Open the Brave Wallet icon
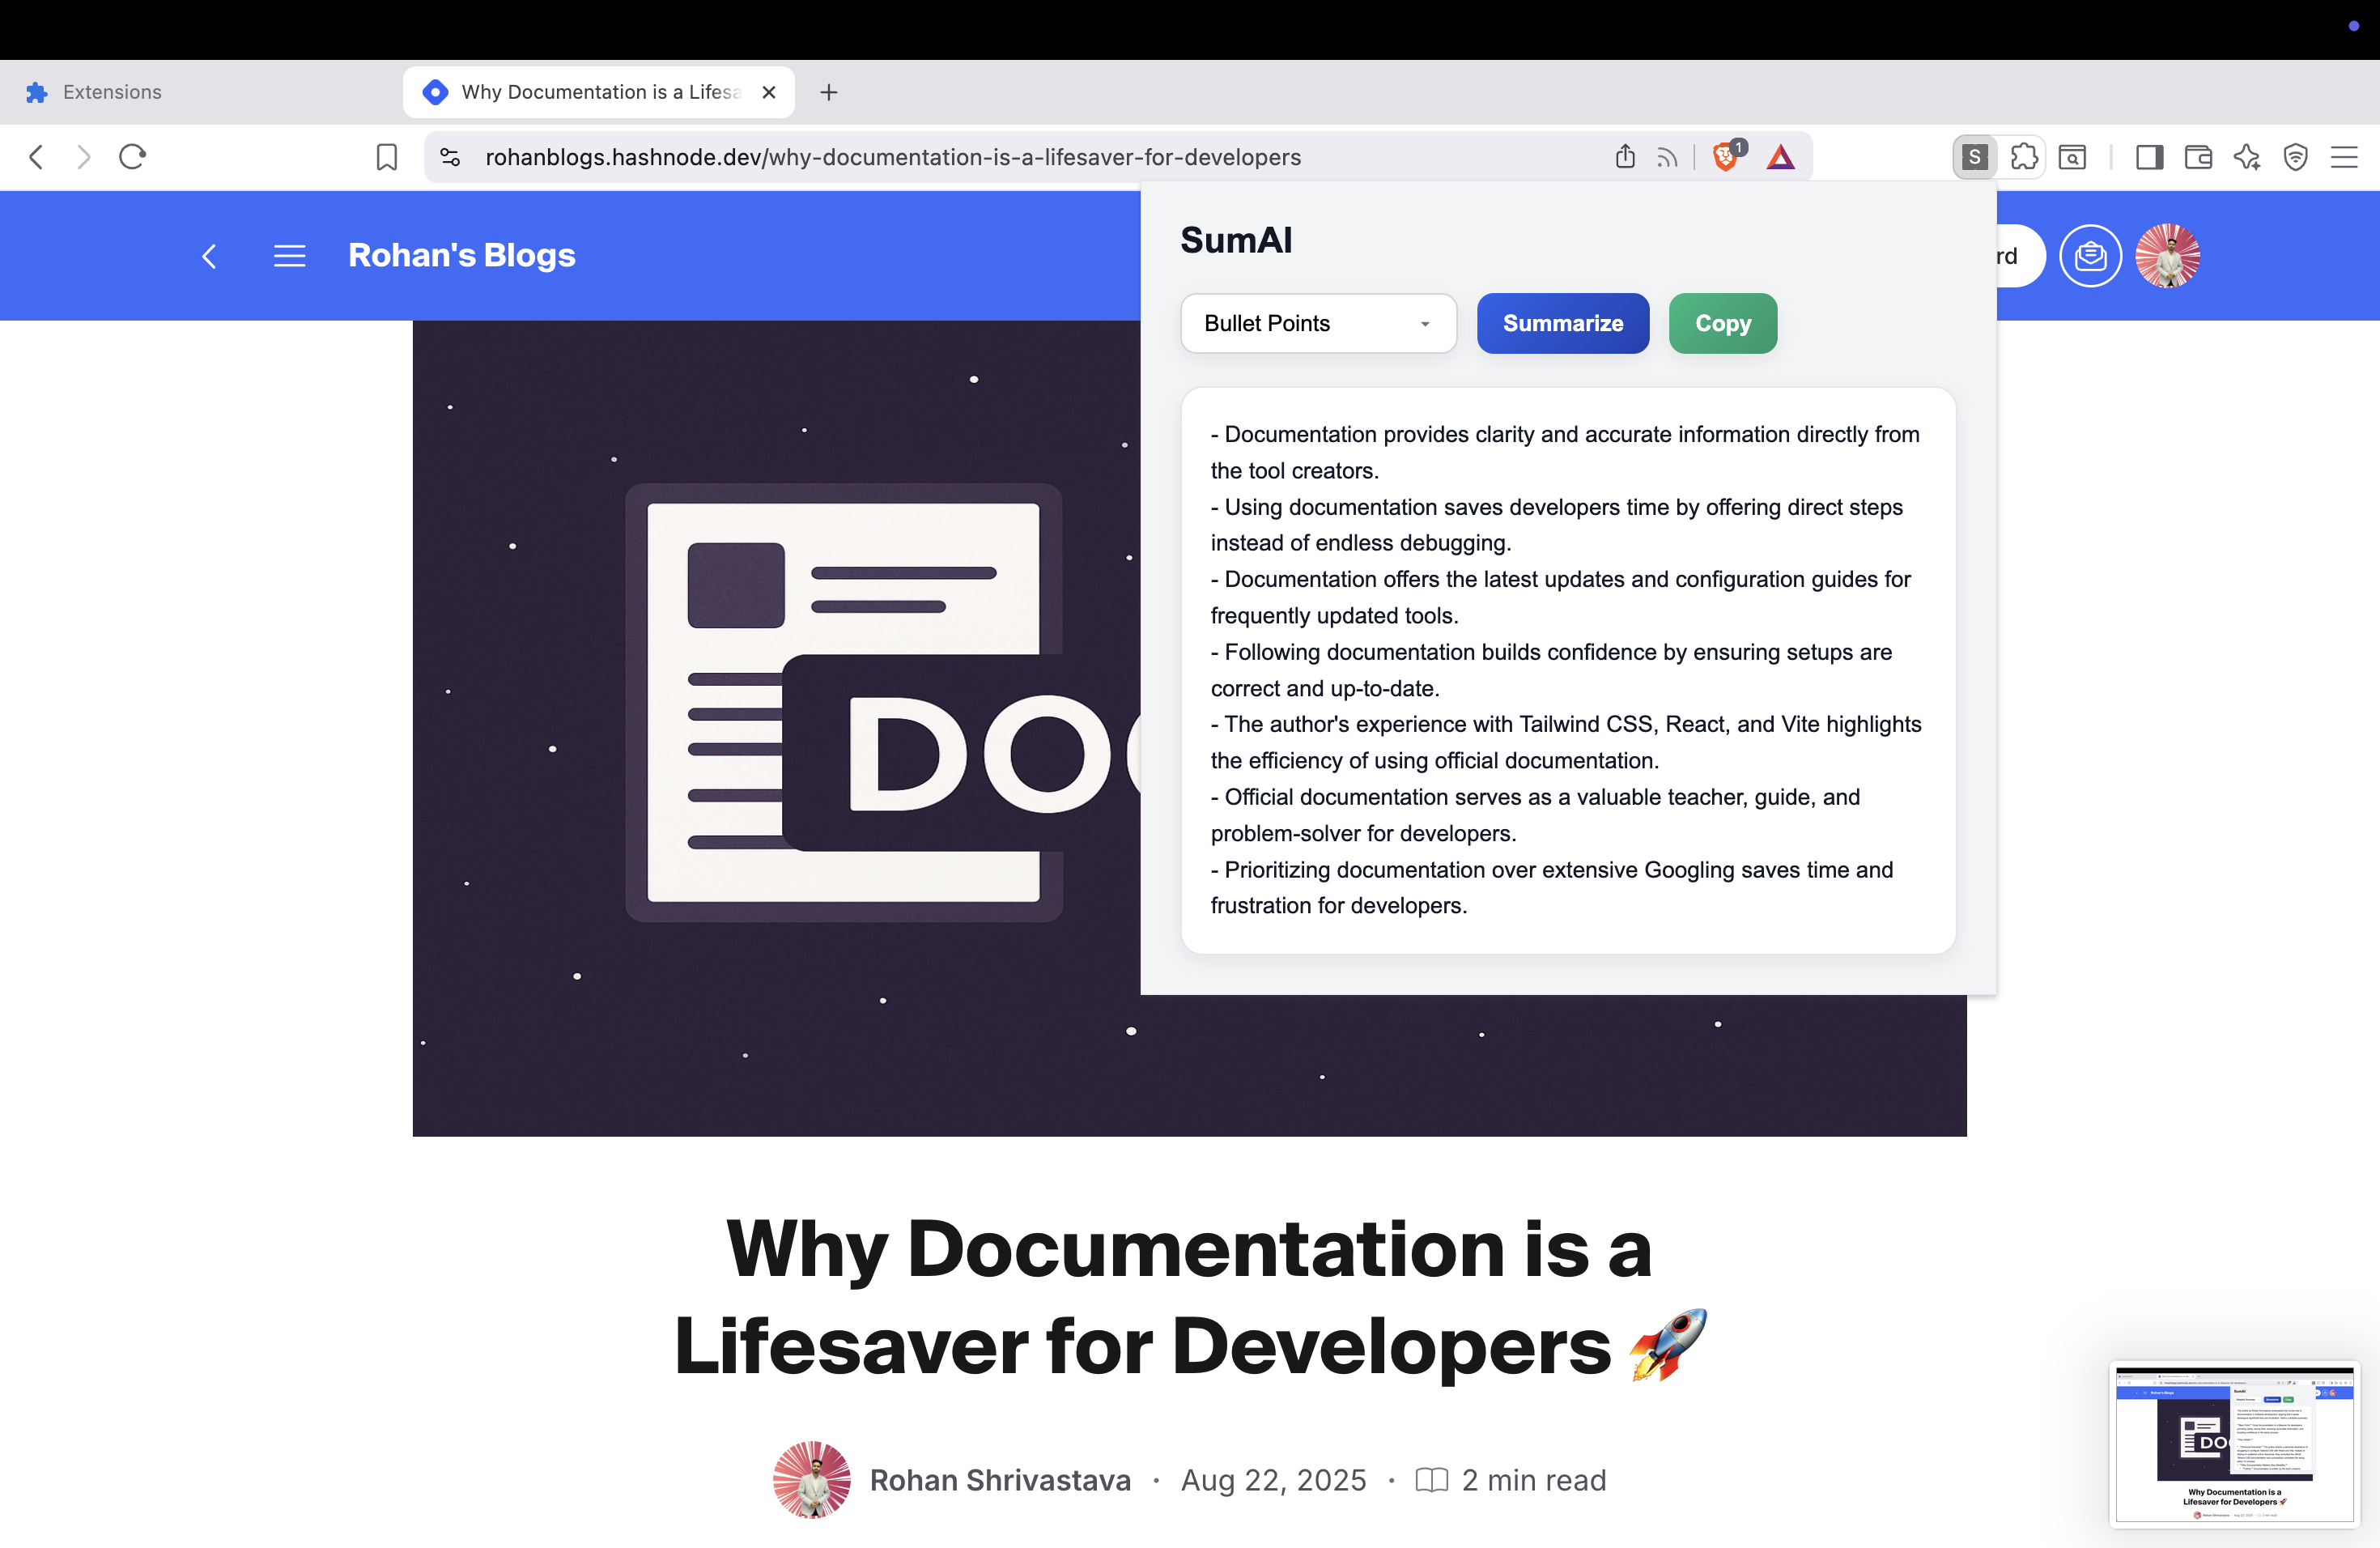 coord(2198,157)
